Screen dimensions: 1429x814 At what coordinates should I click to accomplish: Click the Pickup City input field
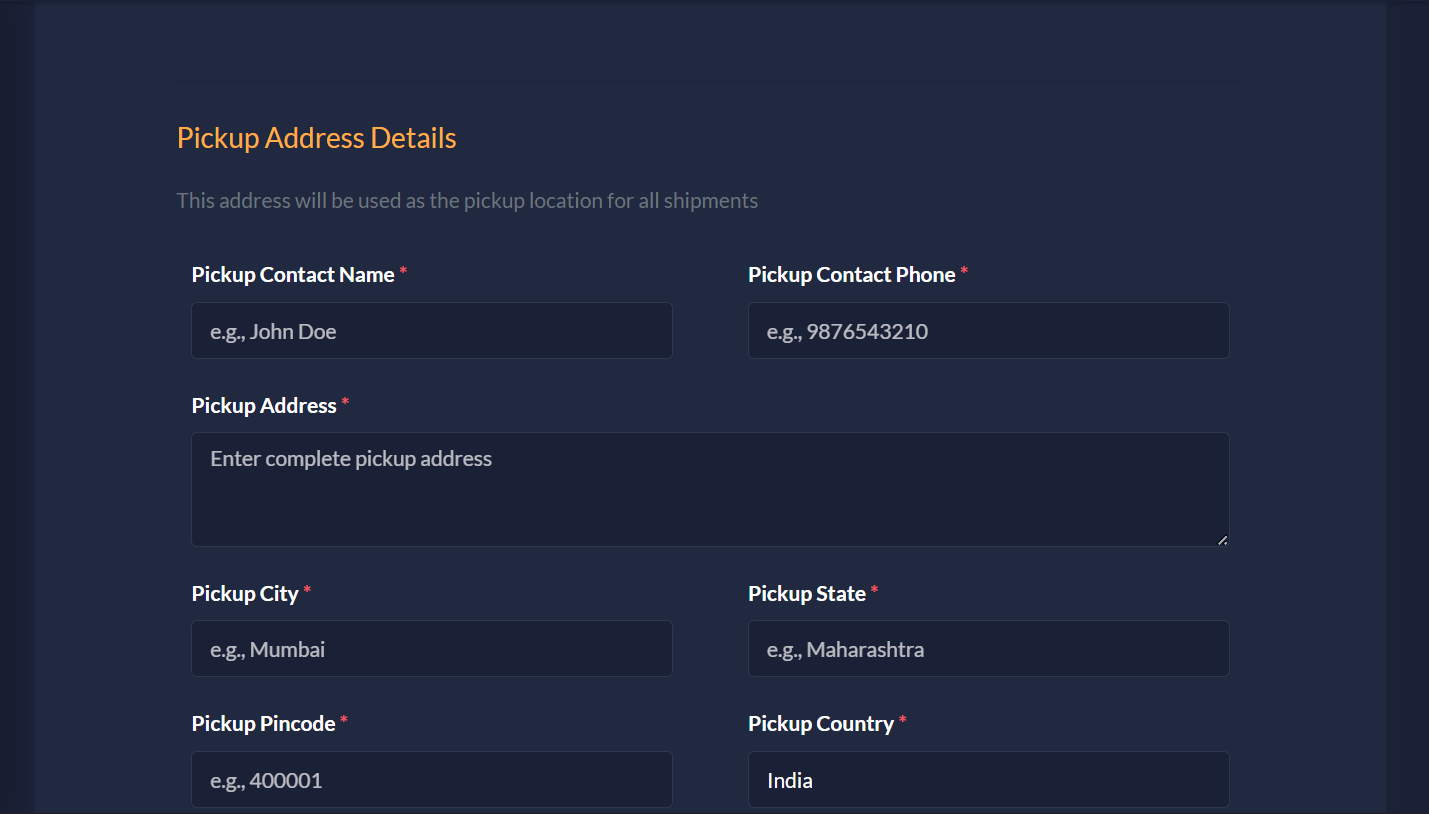point(431,648)
